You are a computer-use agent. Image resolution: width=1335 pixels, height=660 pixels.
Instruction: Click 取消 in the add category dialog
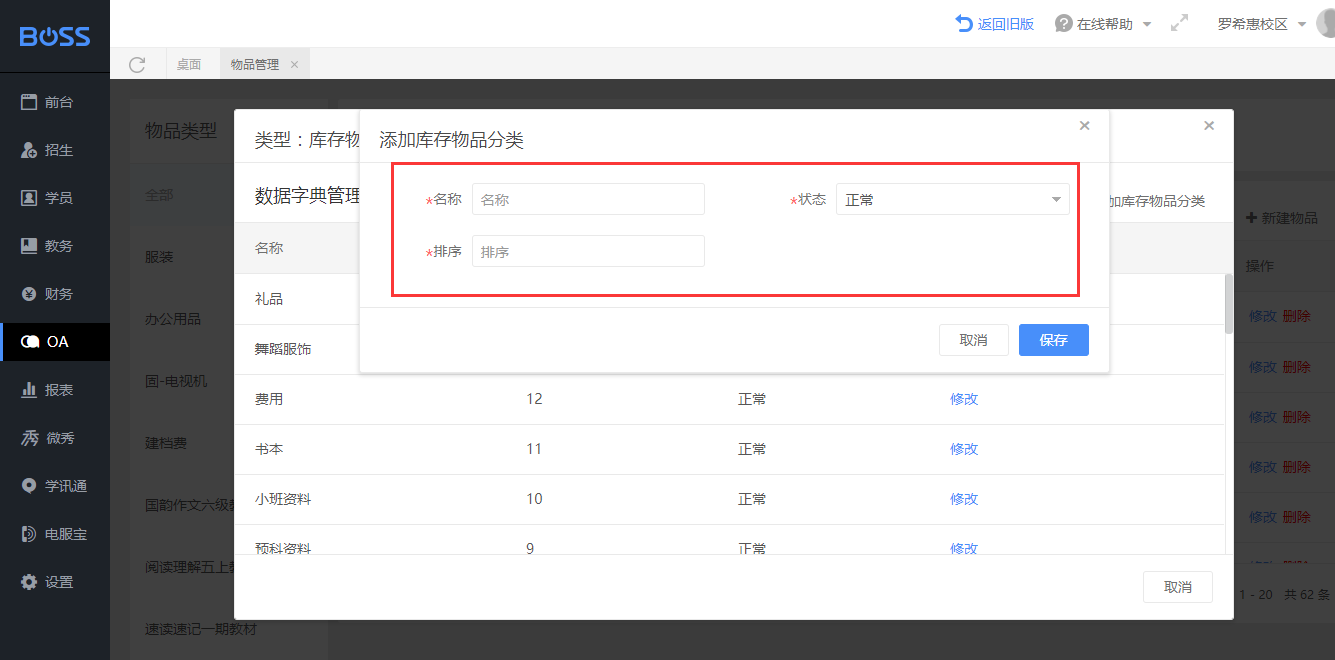click(x=974, y=340)
